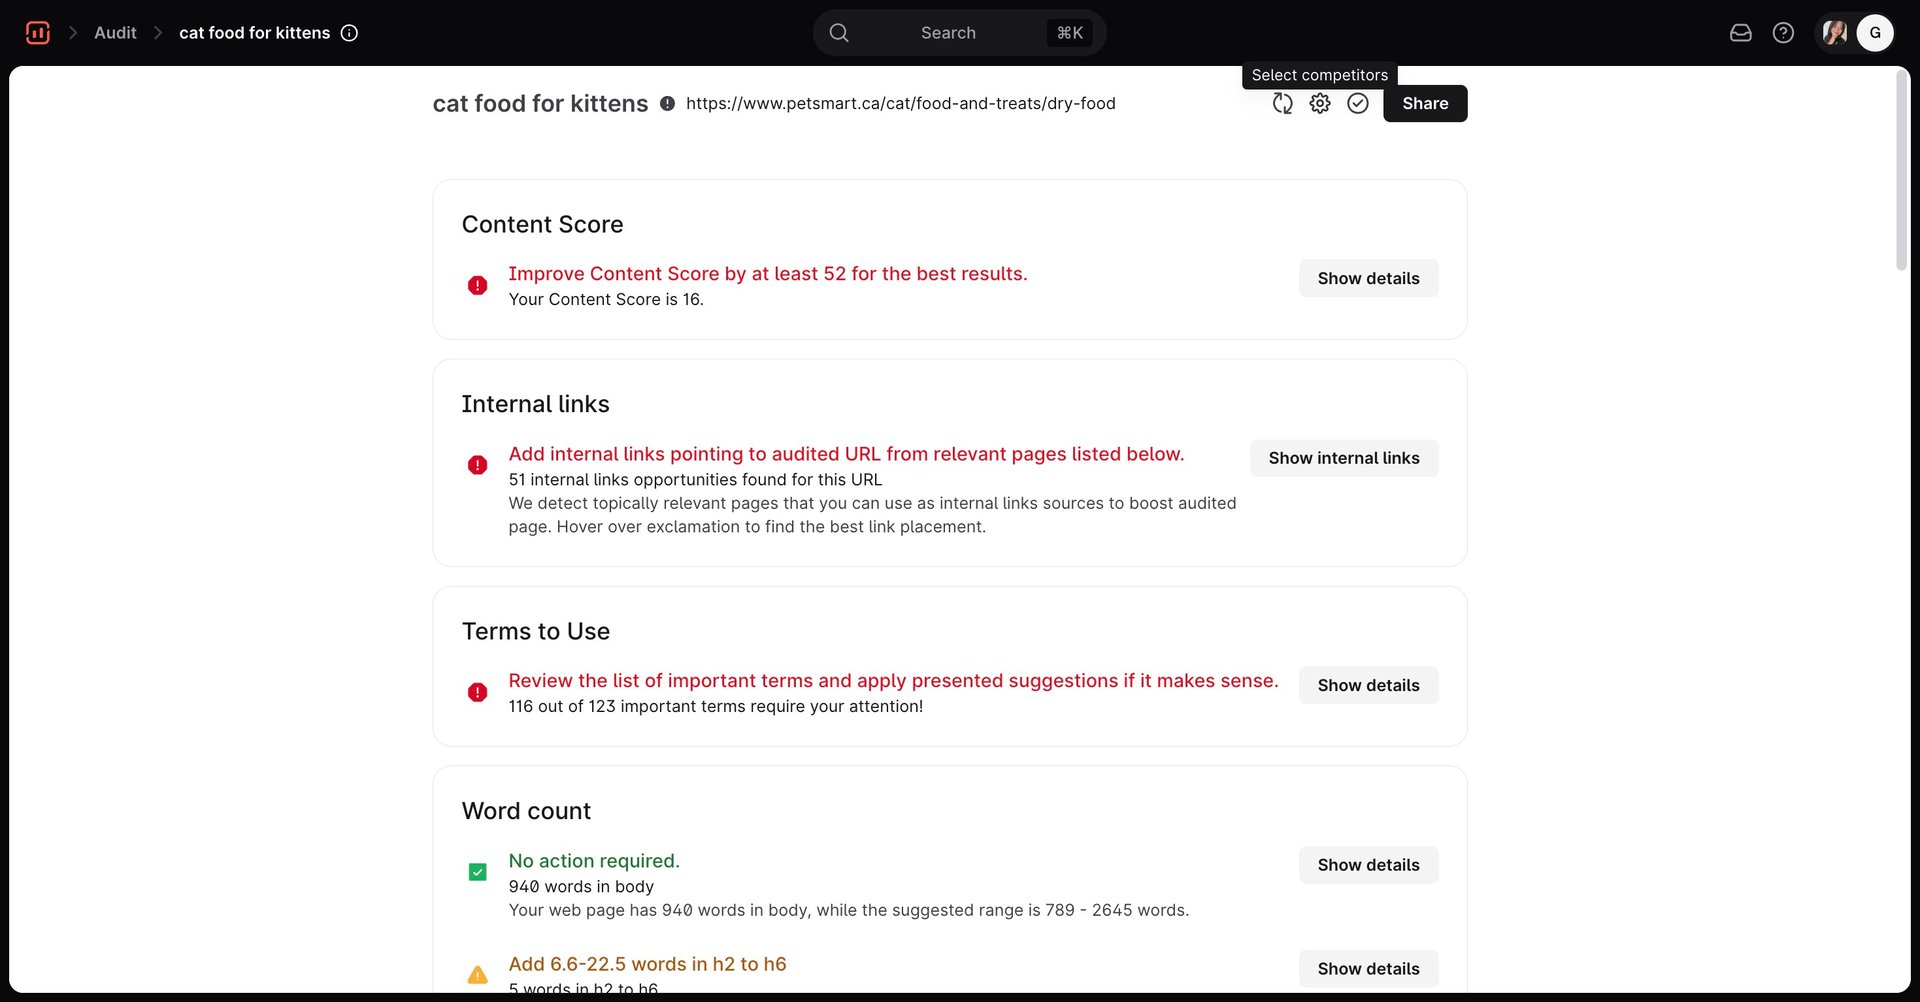Click the Surfer logo home icon
Screen dimensions: 1920x1002
point(38,33)
